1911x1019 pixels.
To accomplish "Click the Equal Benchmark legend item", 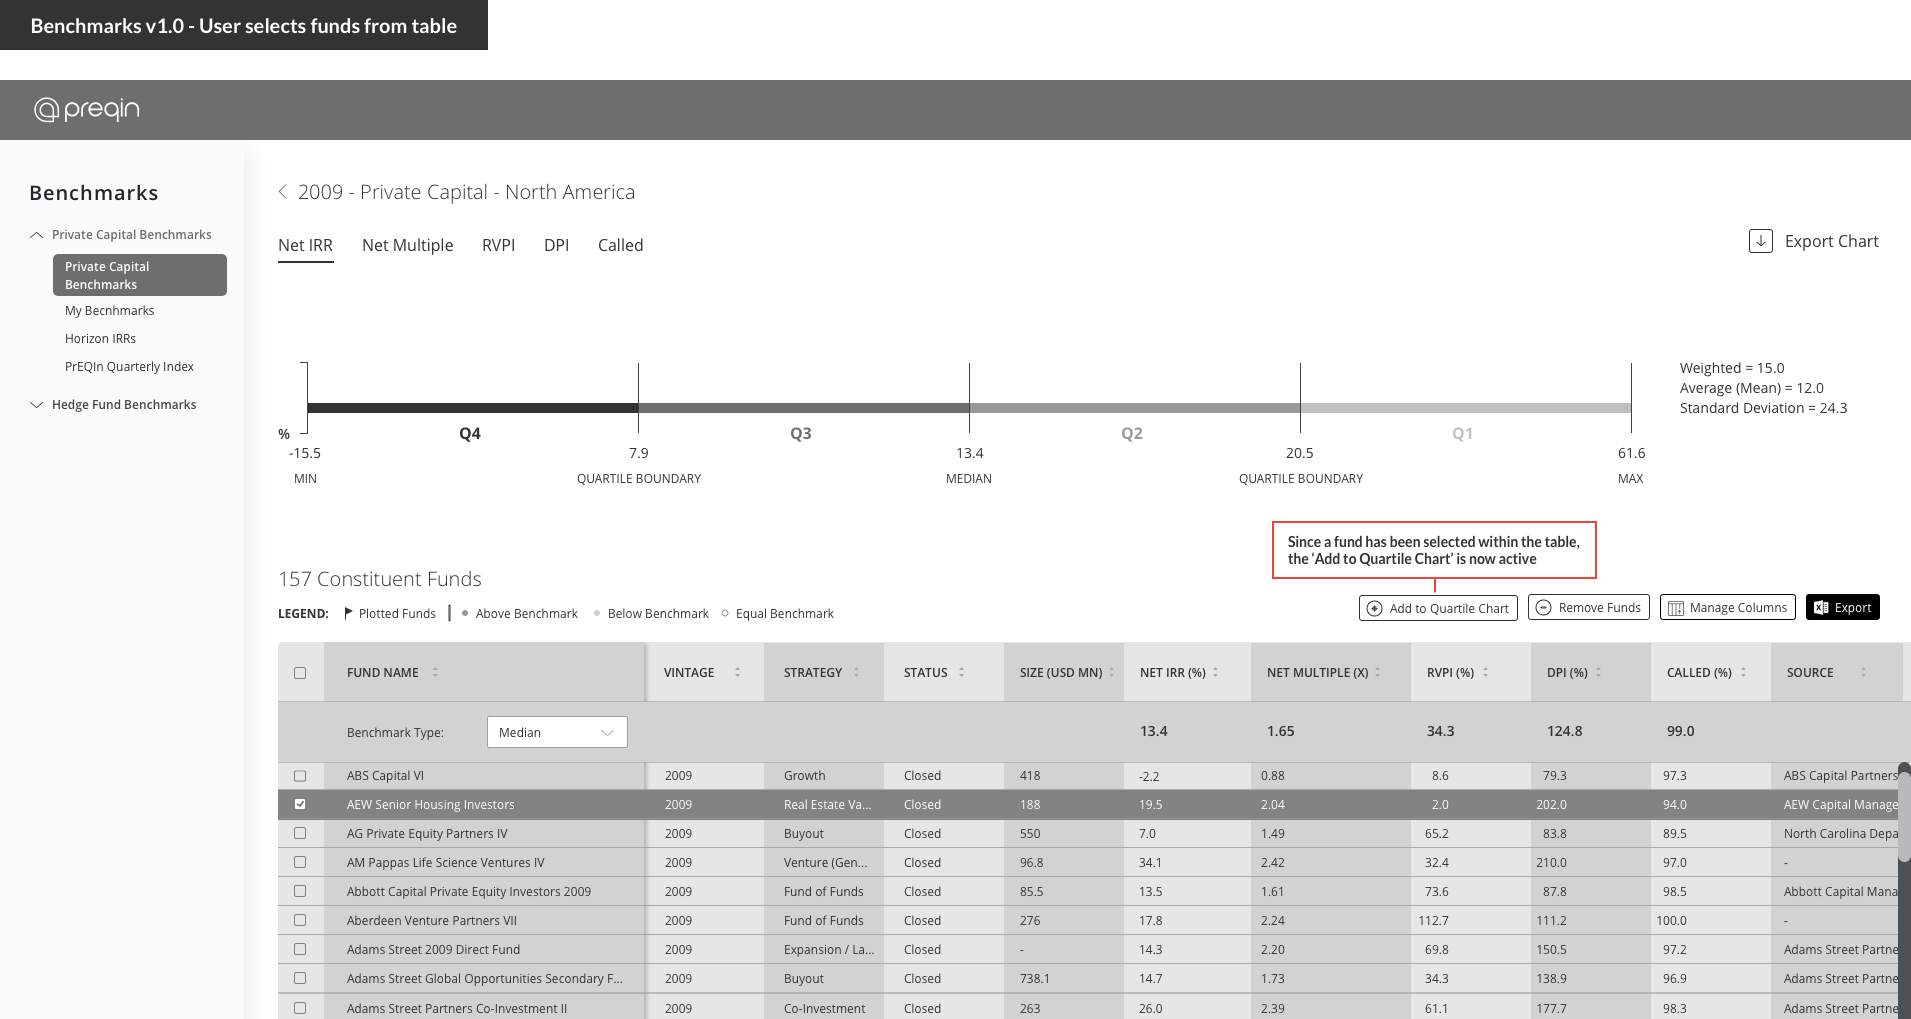I will pos(778,614).
